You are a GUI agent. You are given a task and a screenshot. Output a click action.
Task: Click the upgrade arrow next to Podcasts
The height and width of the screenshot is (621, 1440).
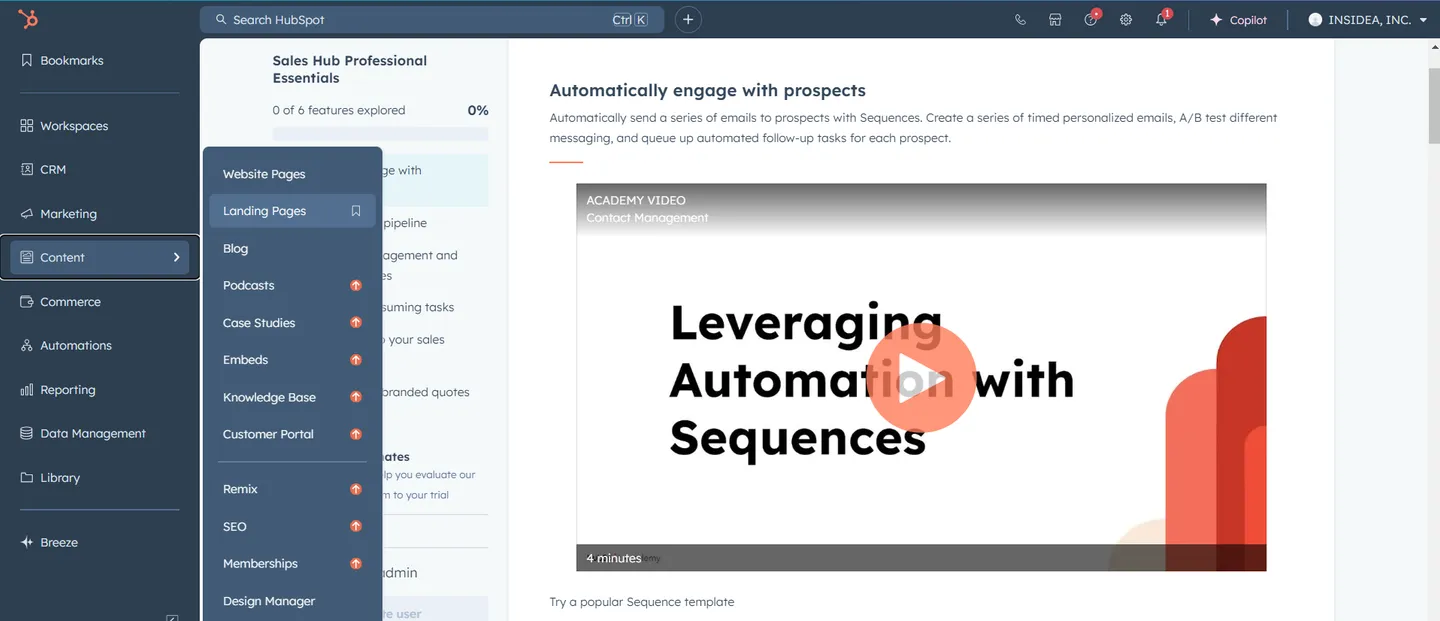click(x=356, y=286)
